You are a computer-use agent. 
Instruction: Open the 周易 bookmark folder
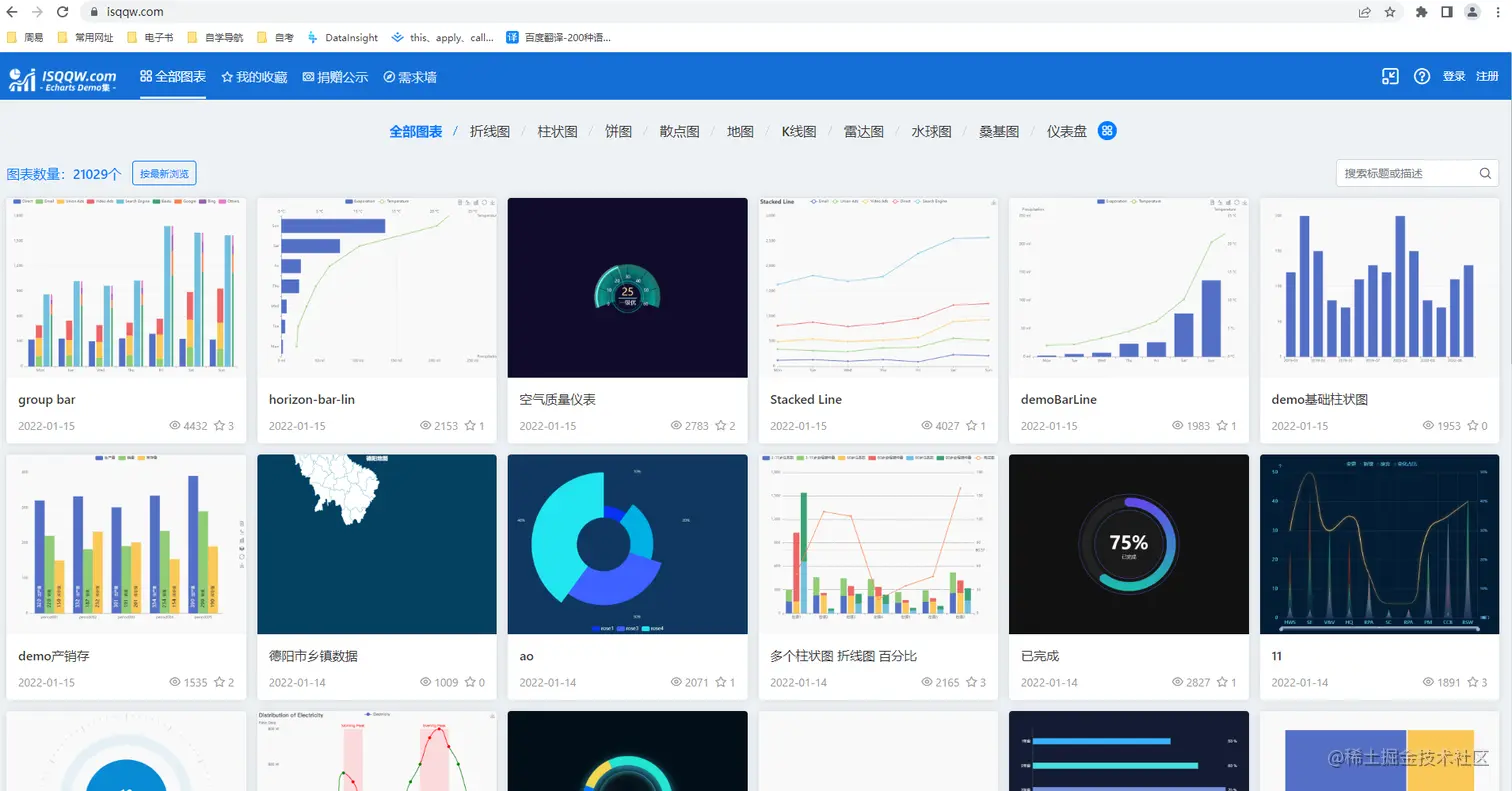(x=25, y=37)
